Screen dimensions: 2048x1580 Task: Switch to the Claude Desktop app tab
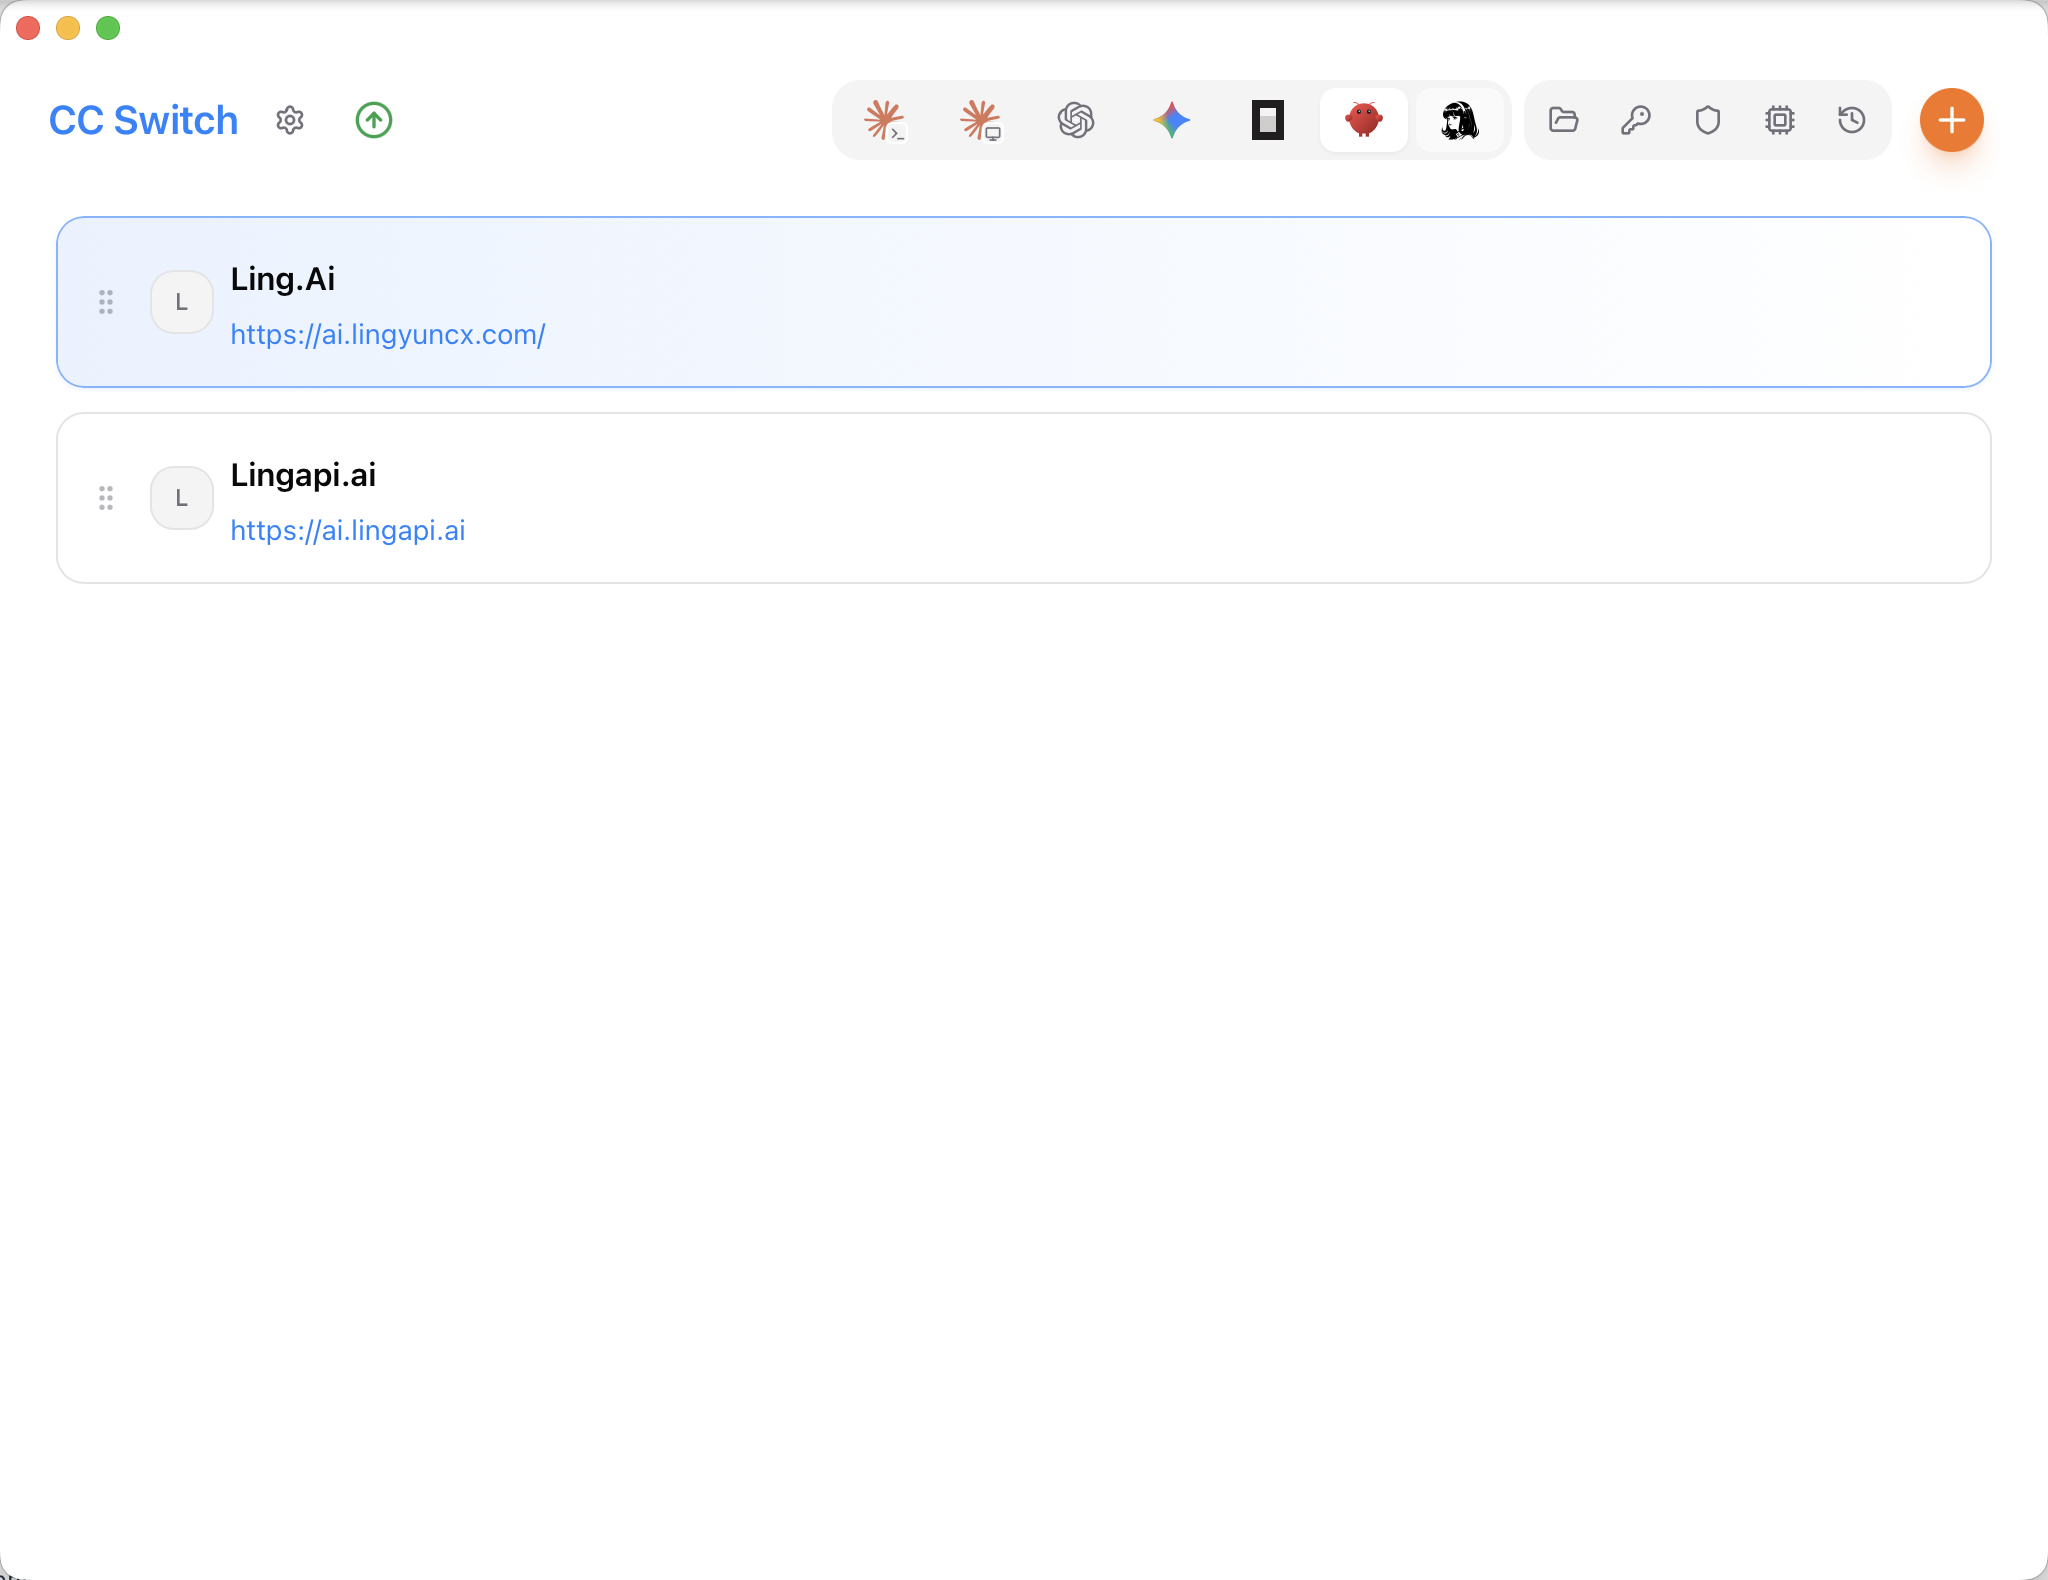pos(980,120)
